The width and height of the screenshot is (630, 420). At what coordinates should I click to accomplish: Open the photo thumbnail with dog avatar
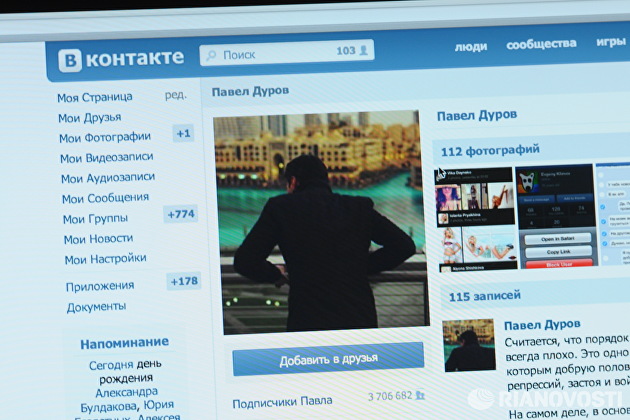click(x=556, y=216)
